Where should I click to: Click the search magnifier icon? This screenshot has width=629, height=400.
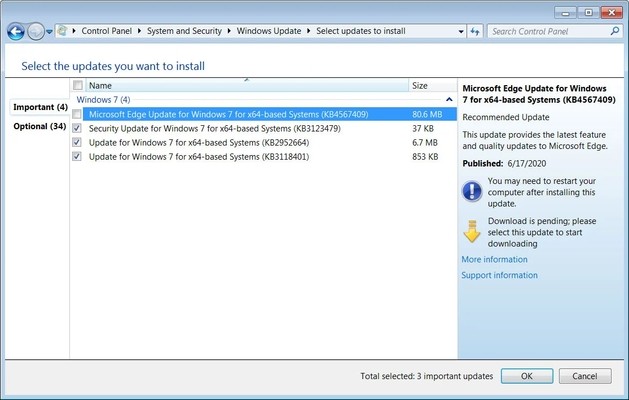[615, 31]
